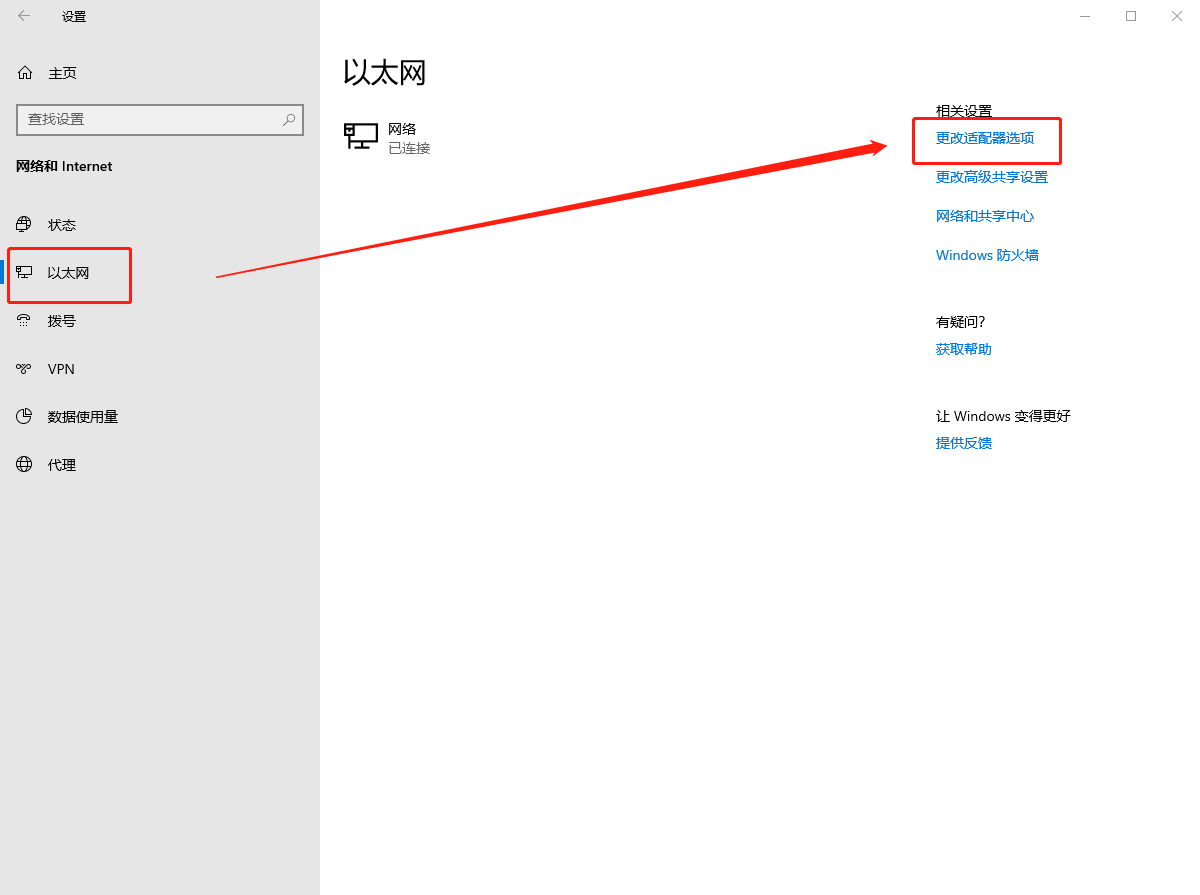Click the 有疑问? heading
1200x895 pixels.
961,322
